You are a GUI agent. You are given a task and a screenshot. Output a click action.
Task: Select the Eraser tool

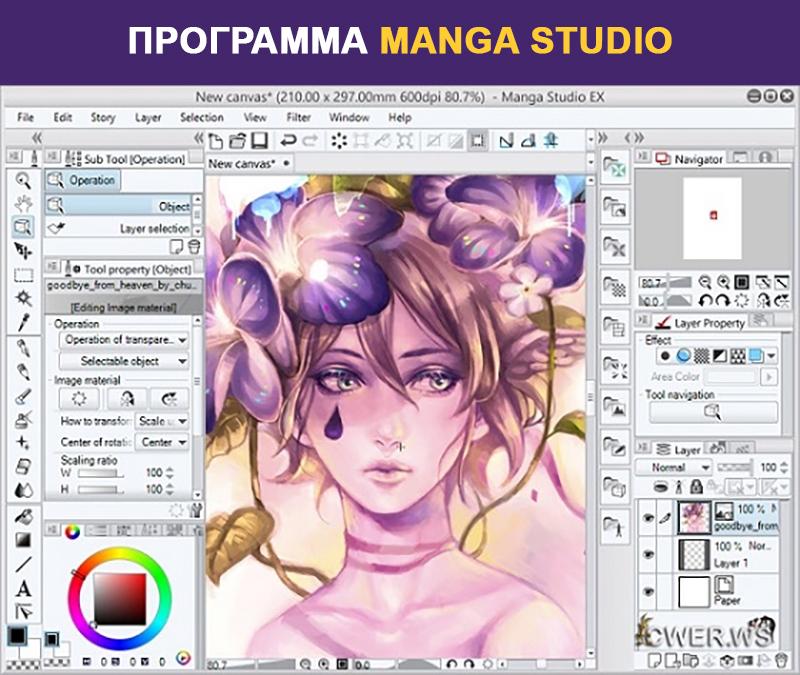[x=23, y=466]
